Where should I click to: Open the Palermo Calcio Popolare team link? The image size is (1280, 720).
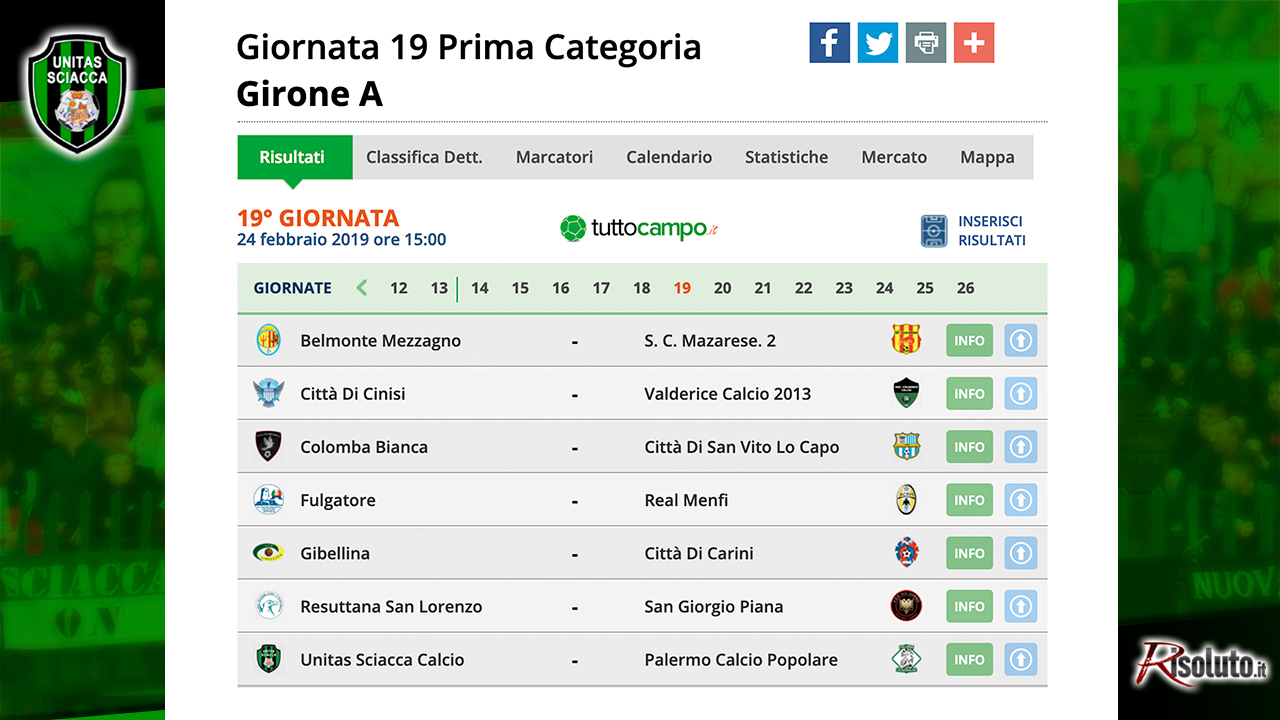click(x=741, y=660)
